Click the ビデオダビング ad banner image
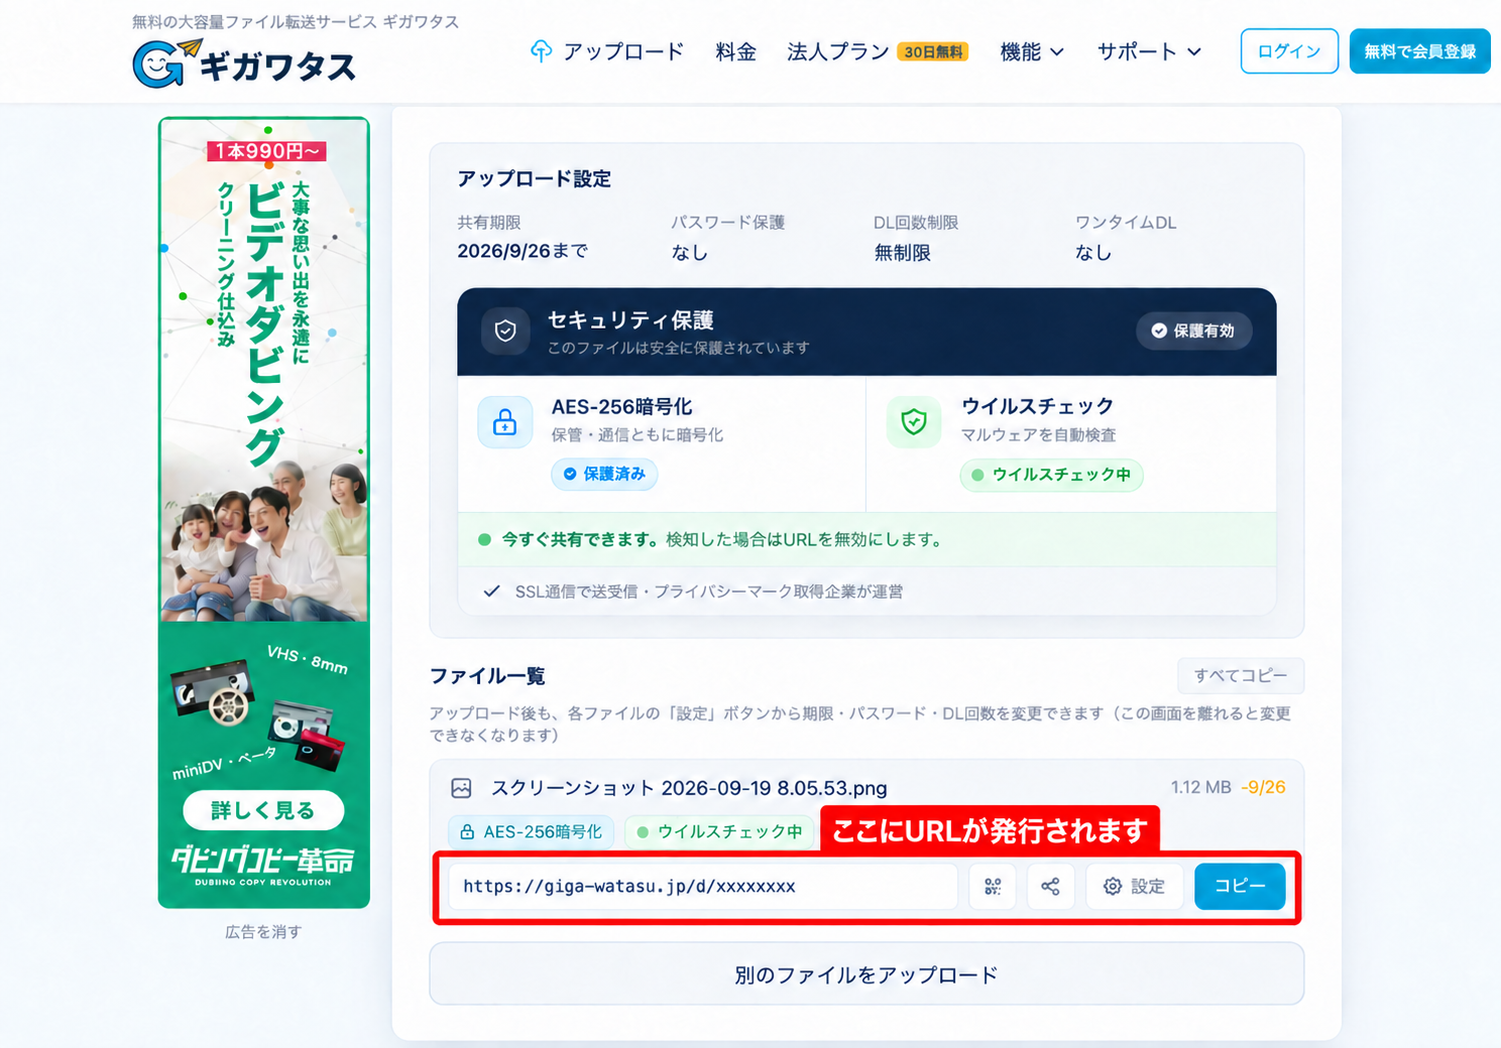The image size is (1501, 1048). 264,512
